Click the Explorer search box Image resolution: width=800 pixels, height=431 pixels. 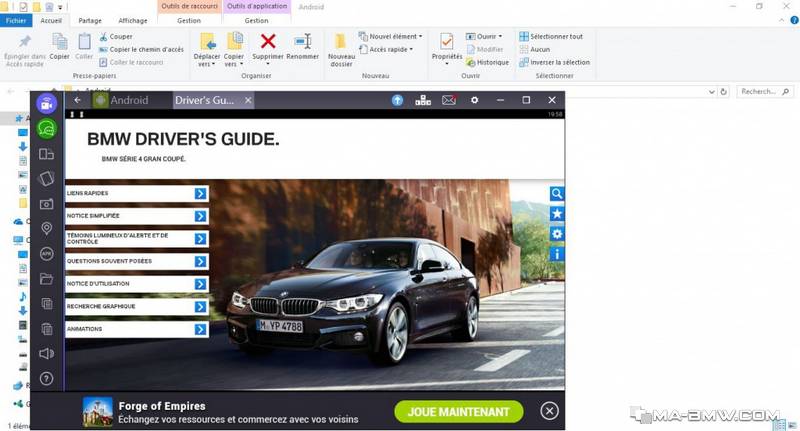click(x=765, y=92)
